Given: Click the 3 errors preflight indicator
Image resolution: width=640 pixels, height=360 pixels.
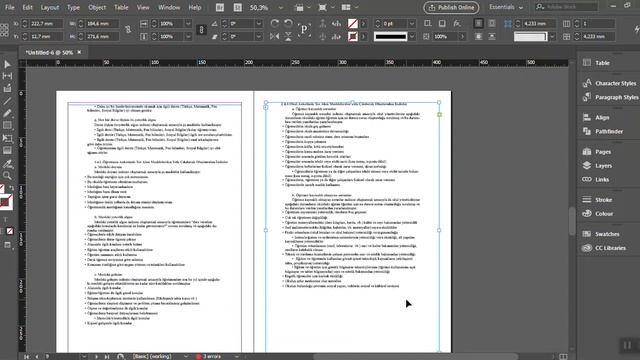Looking at the screenshot, I should coord(209,356).
